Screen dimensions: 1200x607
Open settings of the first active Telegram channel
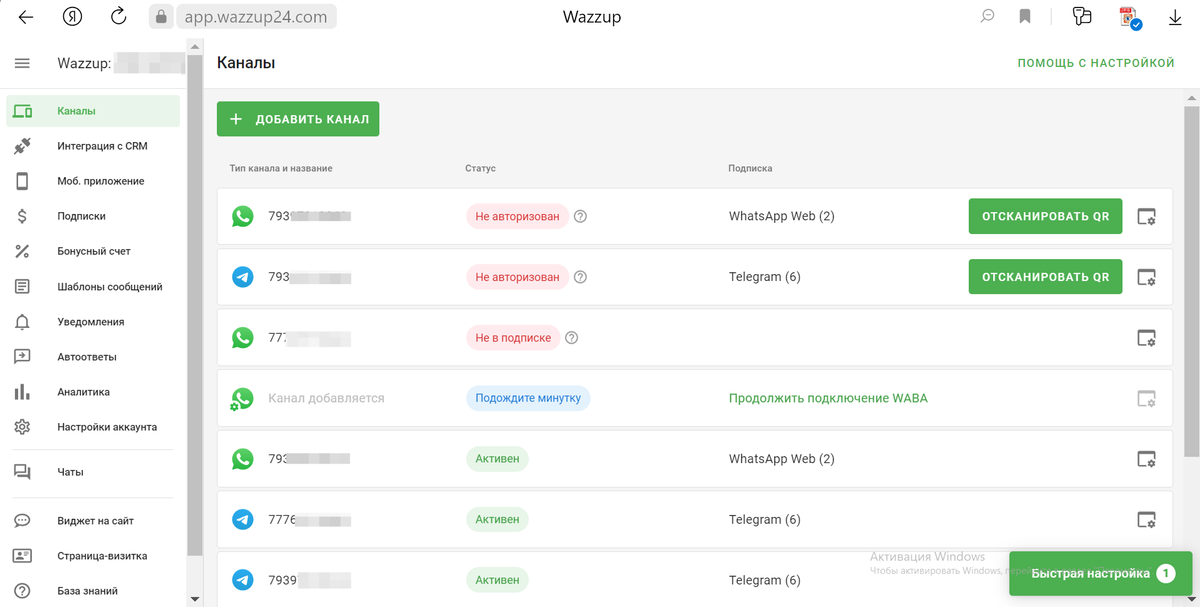(x=1147, y=520)
